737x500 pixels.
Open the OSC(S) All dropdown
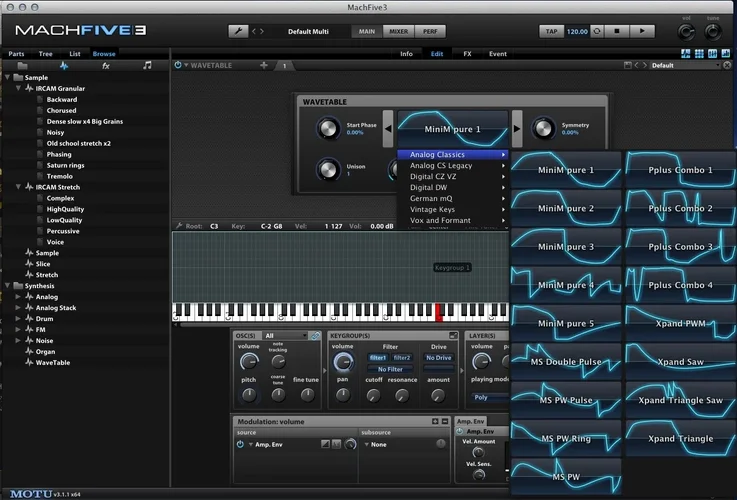[x=285, y=336]
